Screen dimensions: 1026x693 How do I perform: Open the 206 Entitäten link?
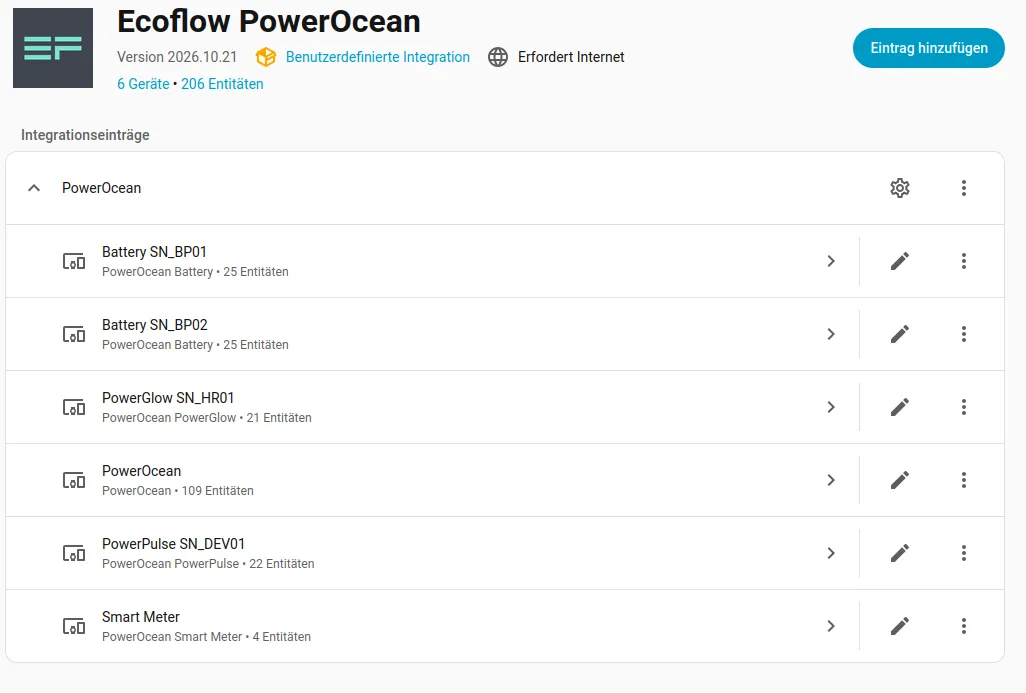click(x=222, y=84)
